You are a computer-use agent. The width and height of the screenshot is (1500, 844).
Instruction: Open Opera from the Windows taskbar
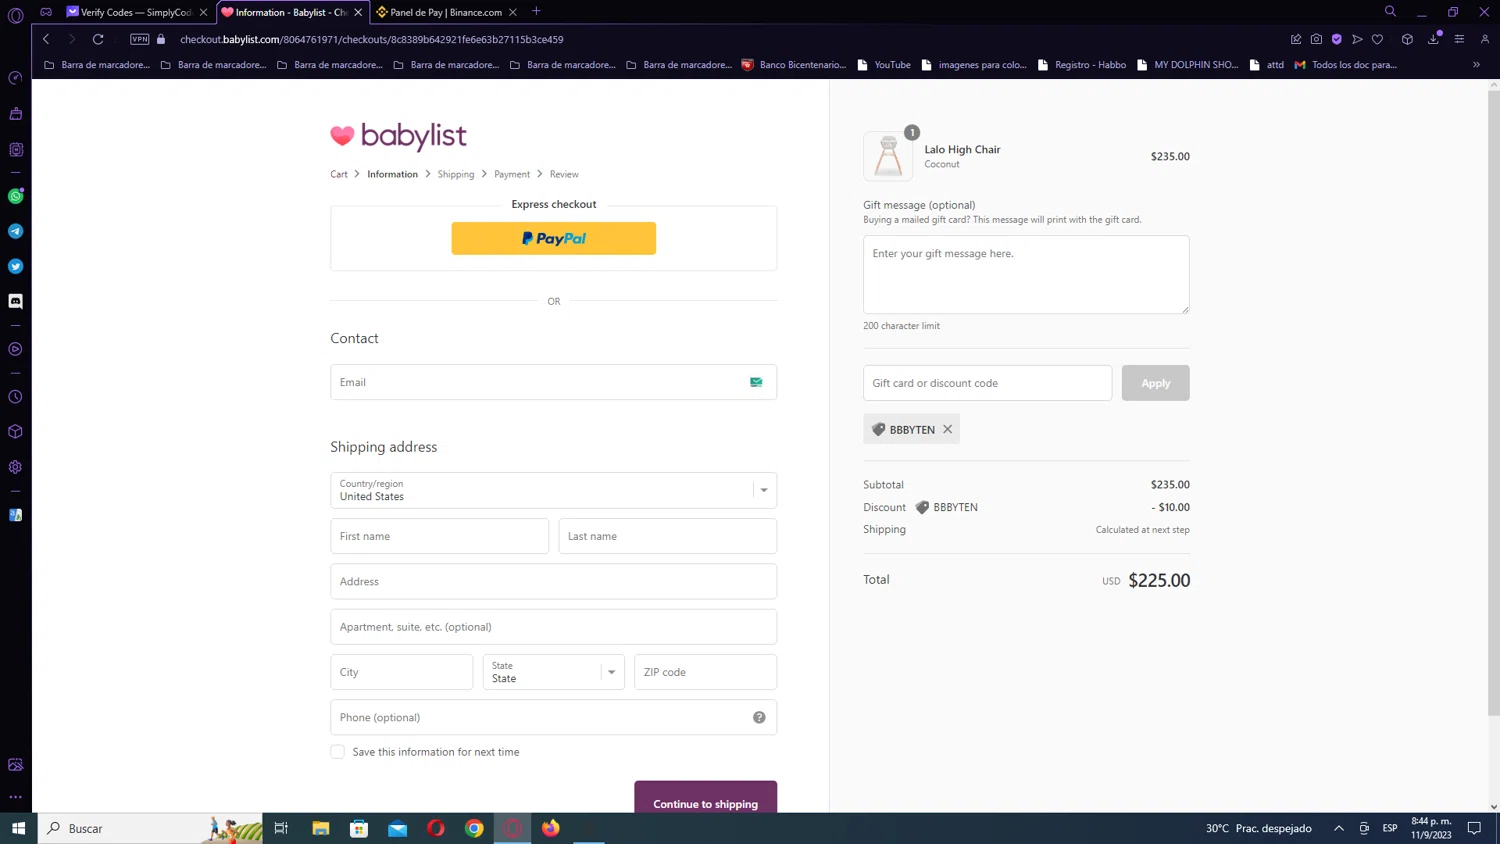[x=436, y=828]
